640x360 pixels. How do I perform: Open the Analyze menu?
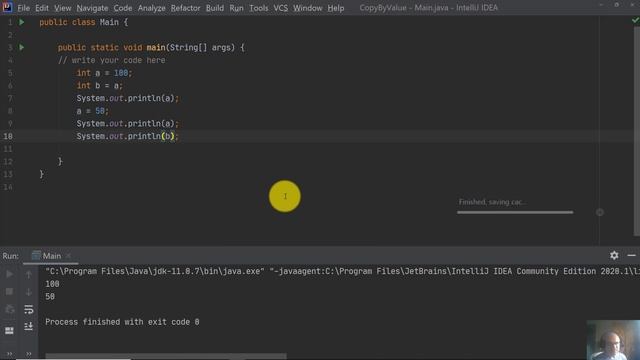tap(151, 8)
